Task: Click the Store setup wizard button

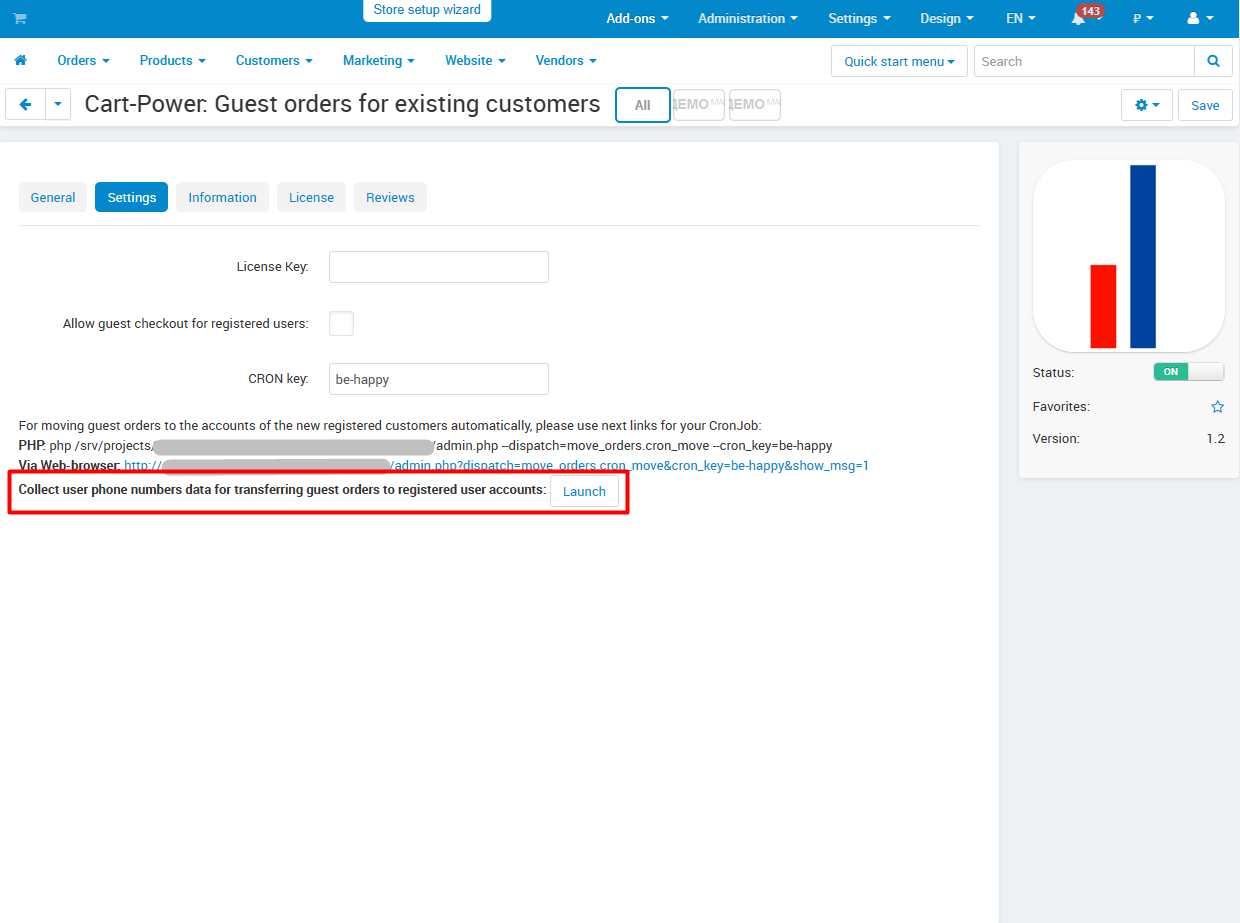Action: 427,10
